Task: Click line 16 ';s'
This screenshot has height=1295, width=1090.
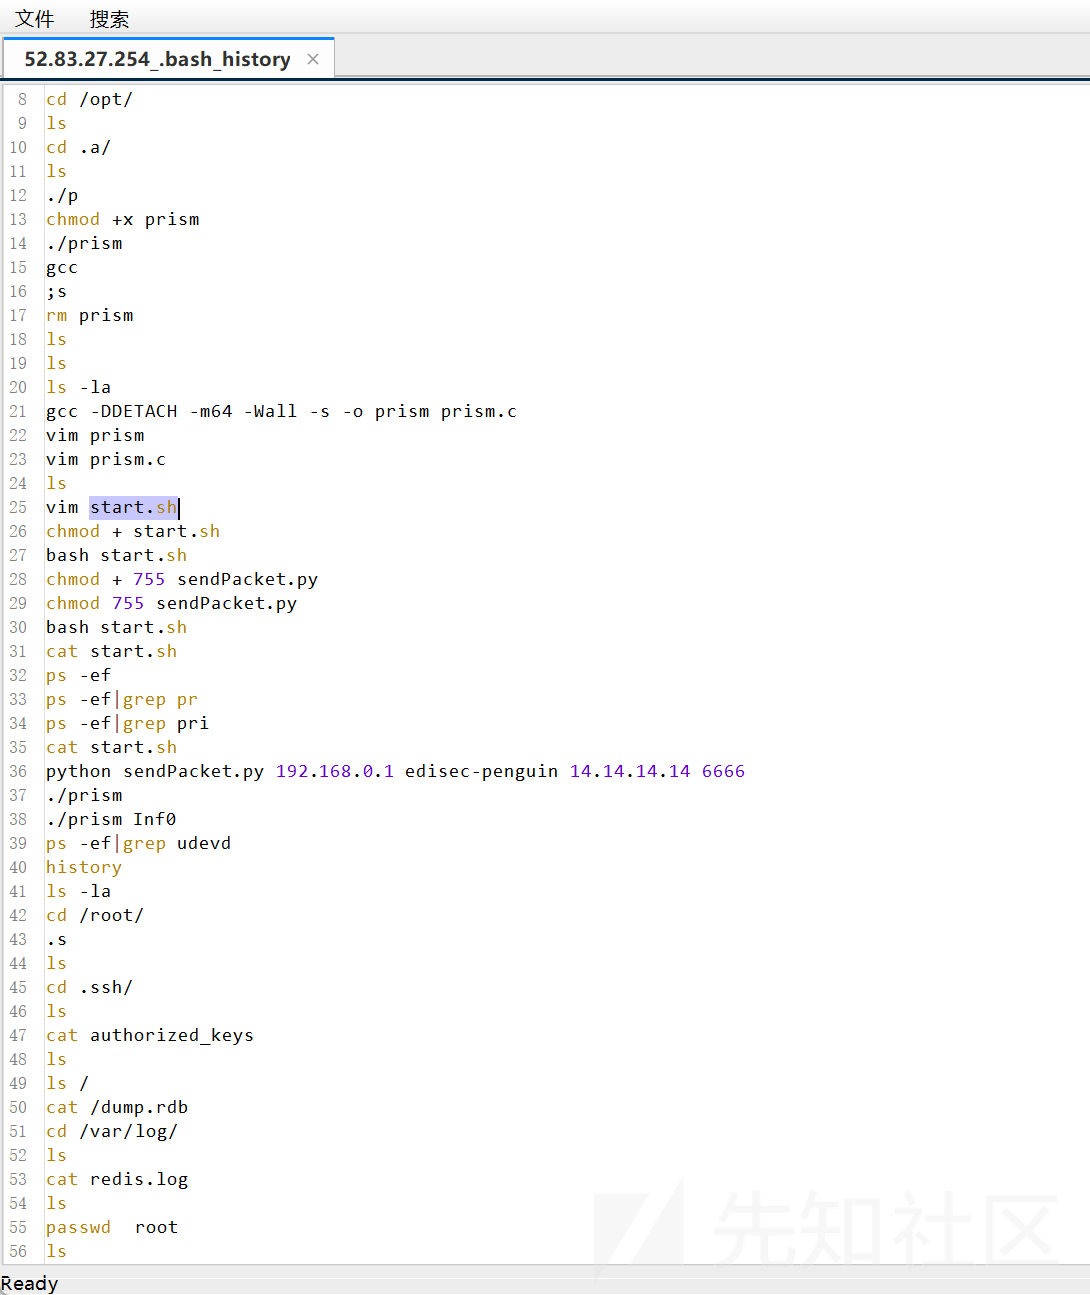Action: (56, 291)
